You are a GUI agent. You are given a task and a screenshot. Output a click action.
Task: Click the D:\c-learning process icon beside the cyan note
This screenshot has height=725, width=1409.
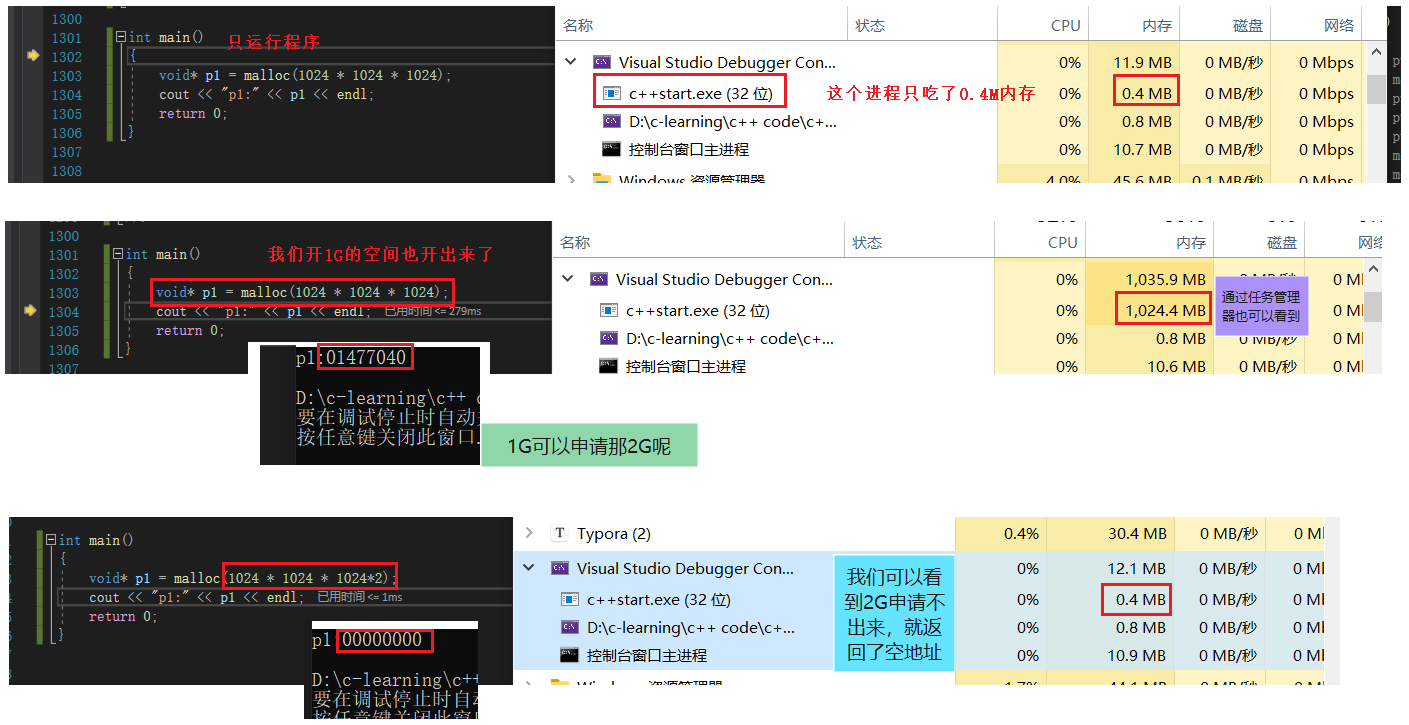(x=569, y=628)
